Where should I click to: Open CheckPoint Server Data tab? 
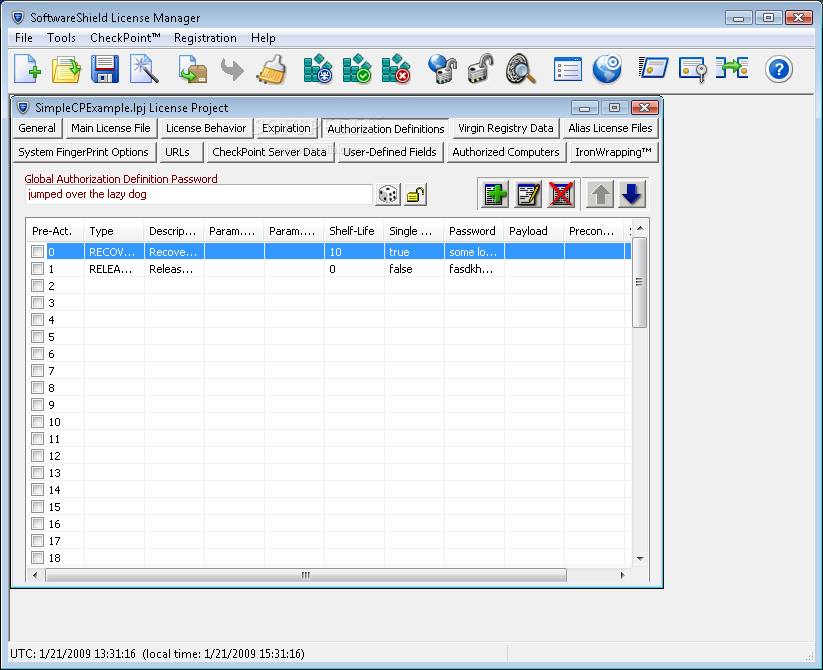pyautogui.click(x=269, y=152)
